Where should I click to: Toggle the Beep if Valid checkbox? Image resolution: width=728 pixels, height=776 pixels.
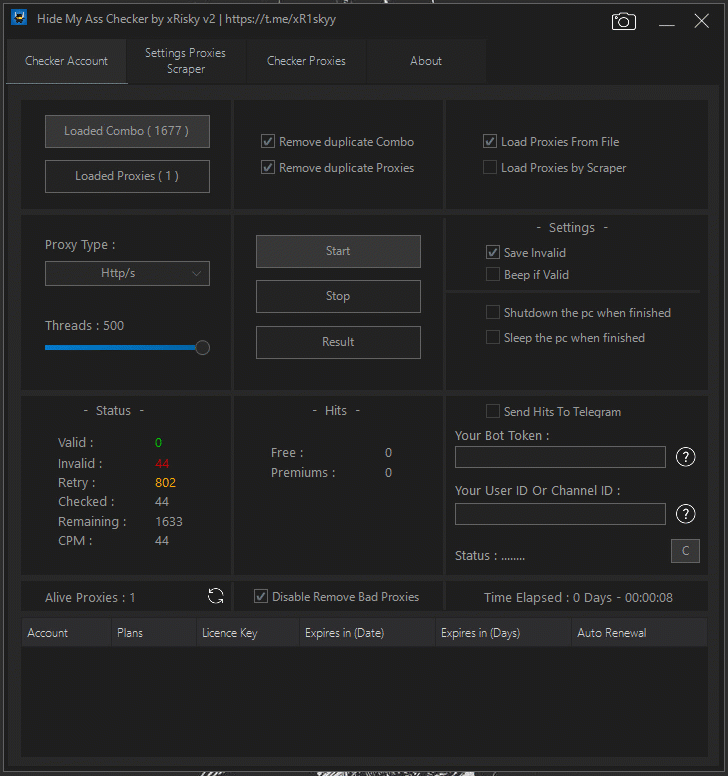(493, 275)
